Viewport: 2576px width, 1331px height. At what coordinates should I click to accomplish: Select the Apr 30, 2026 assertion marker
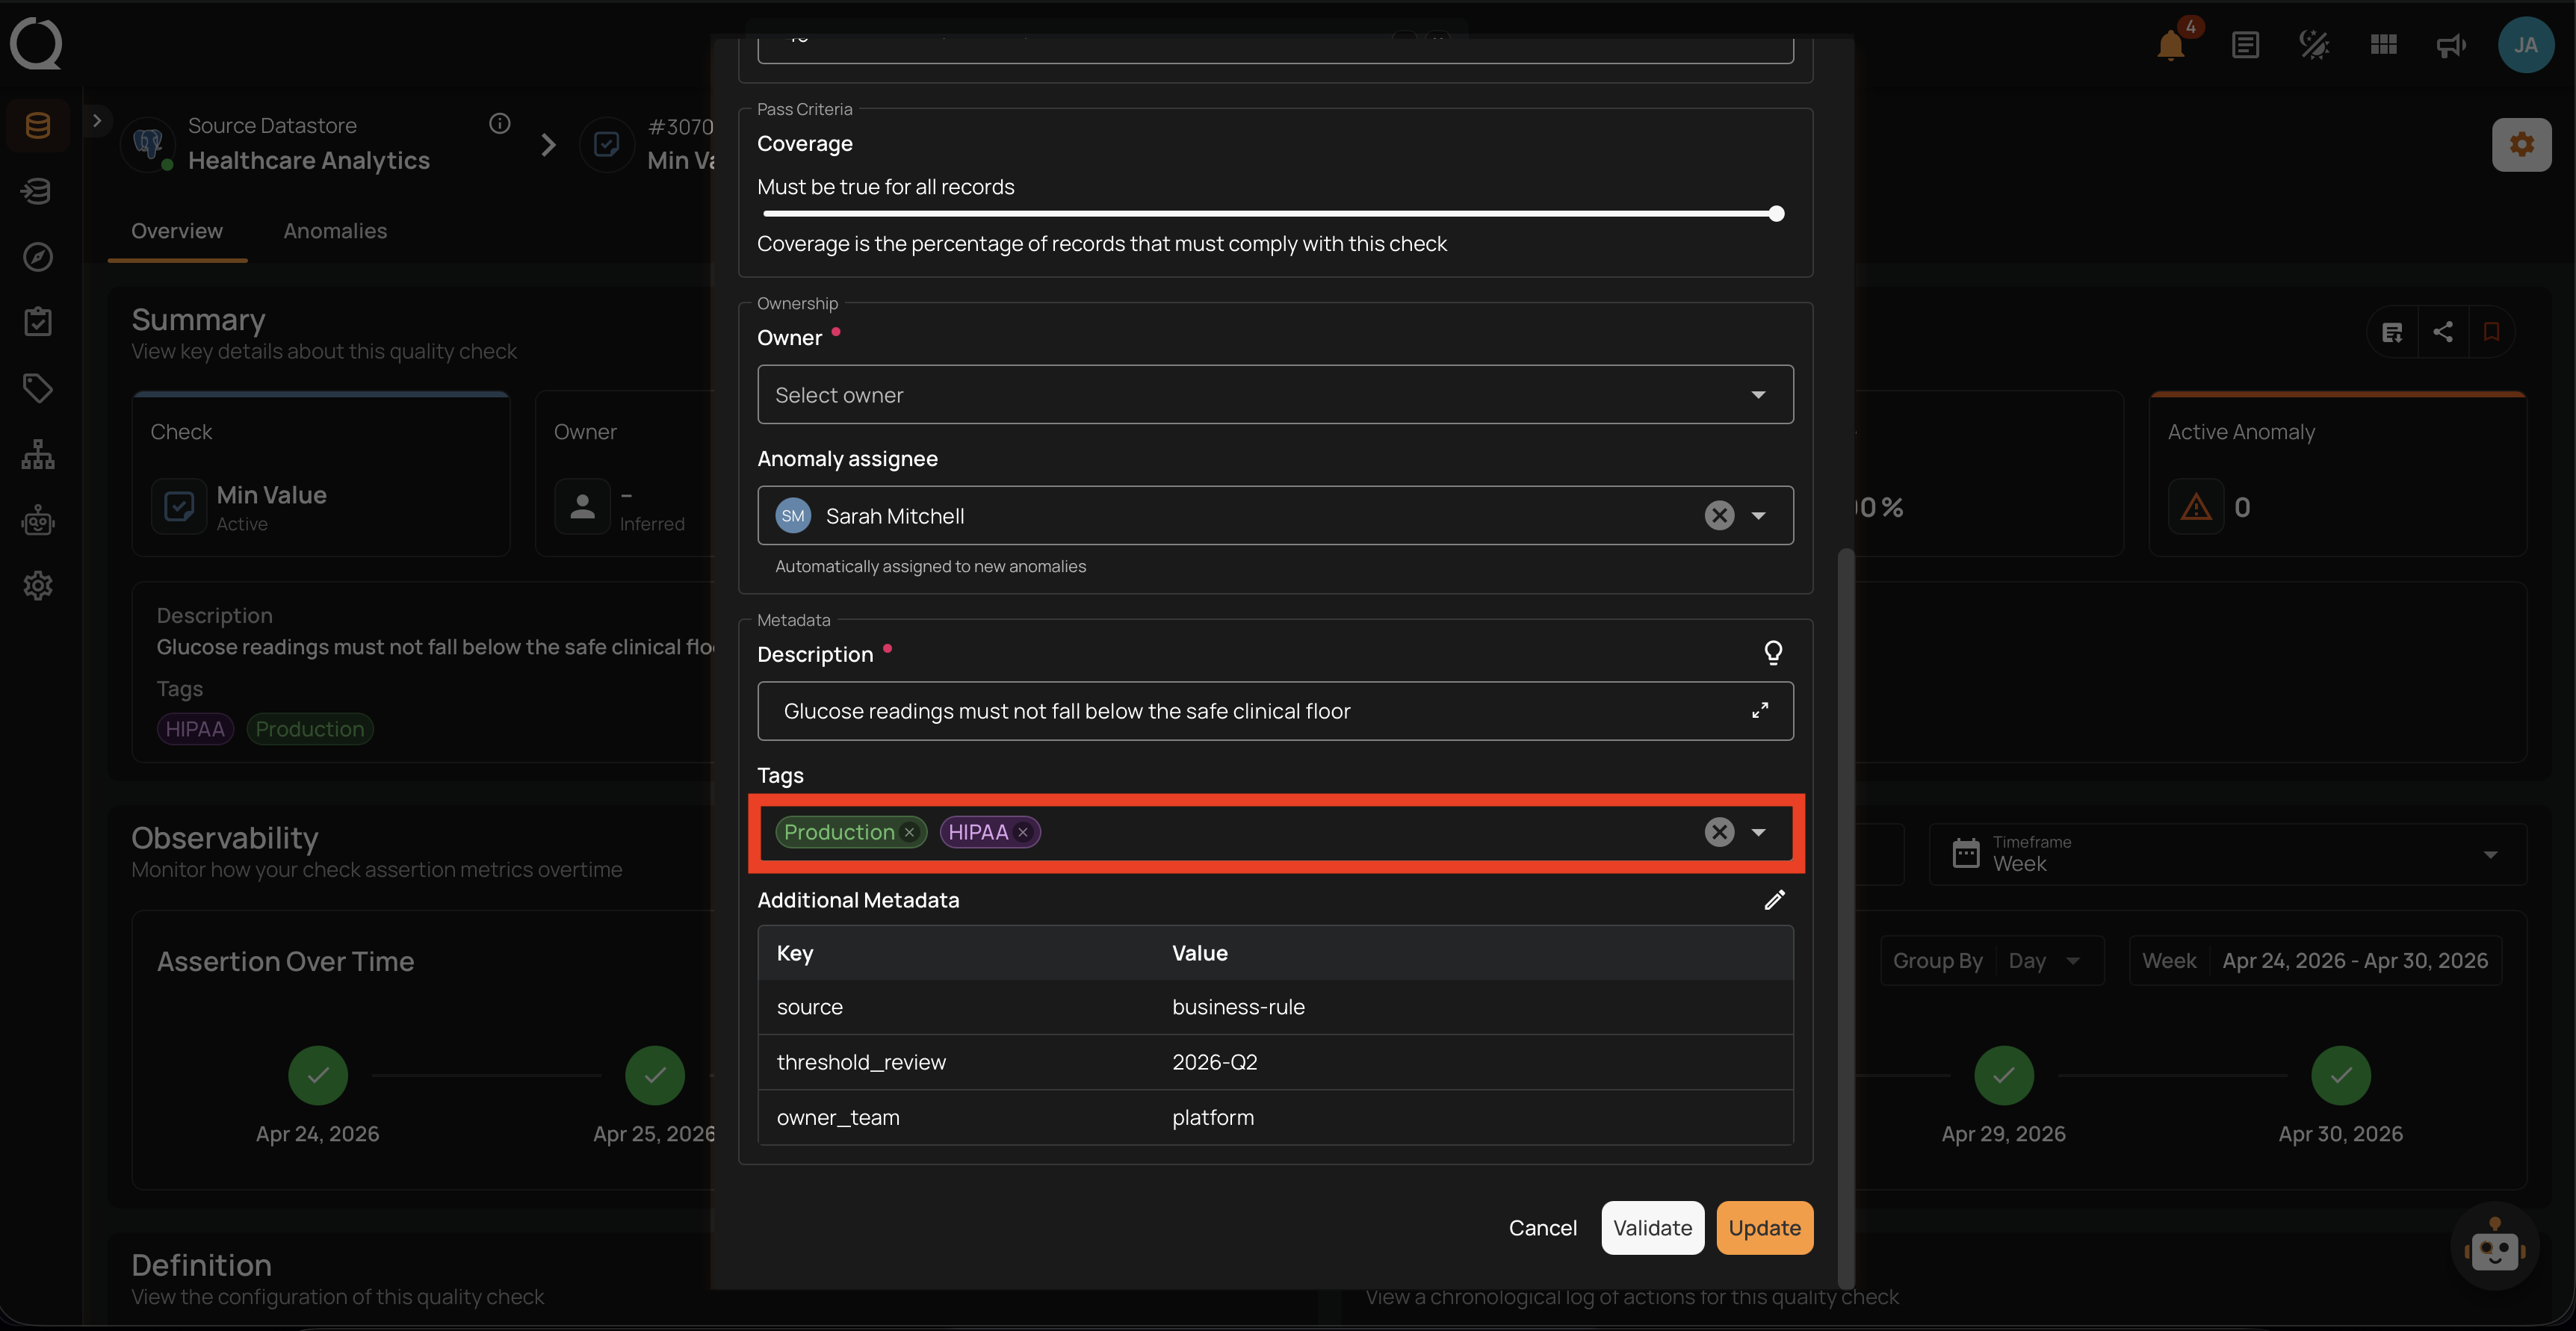[x=2340, y=1075]
